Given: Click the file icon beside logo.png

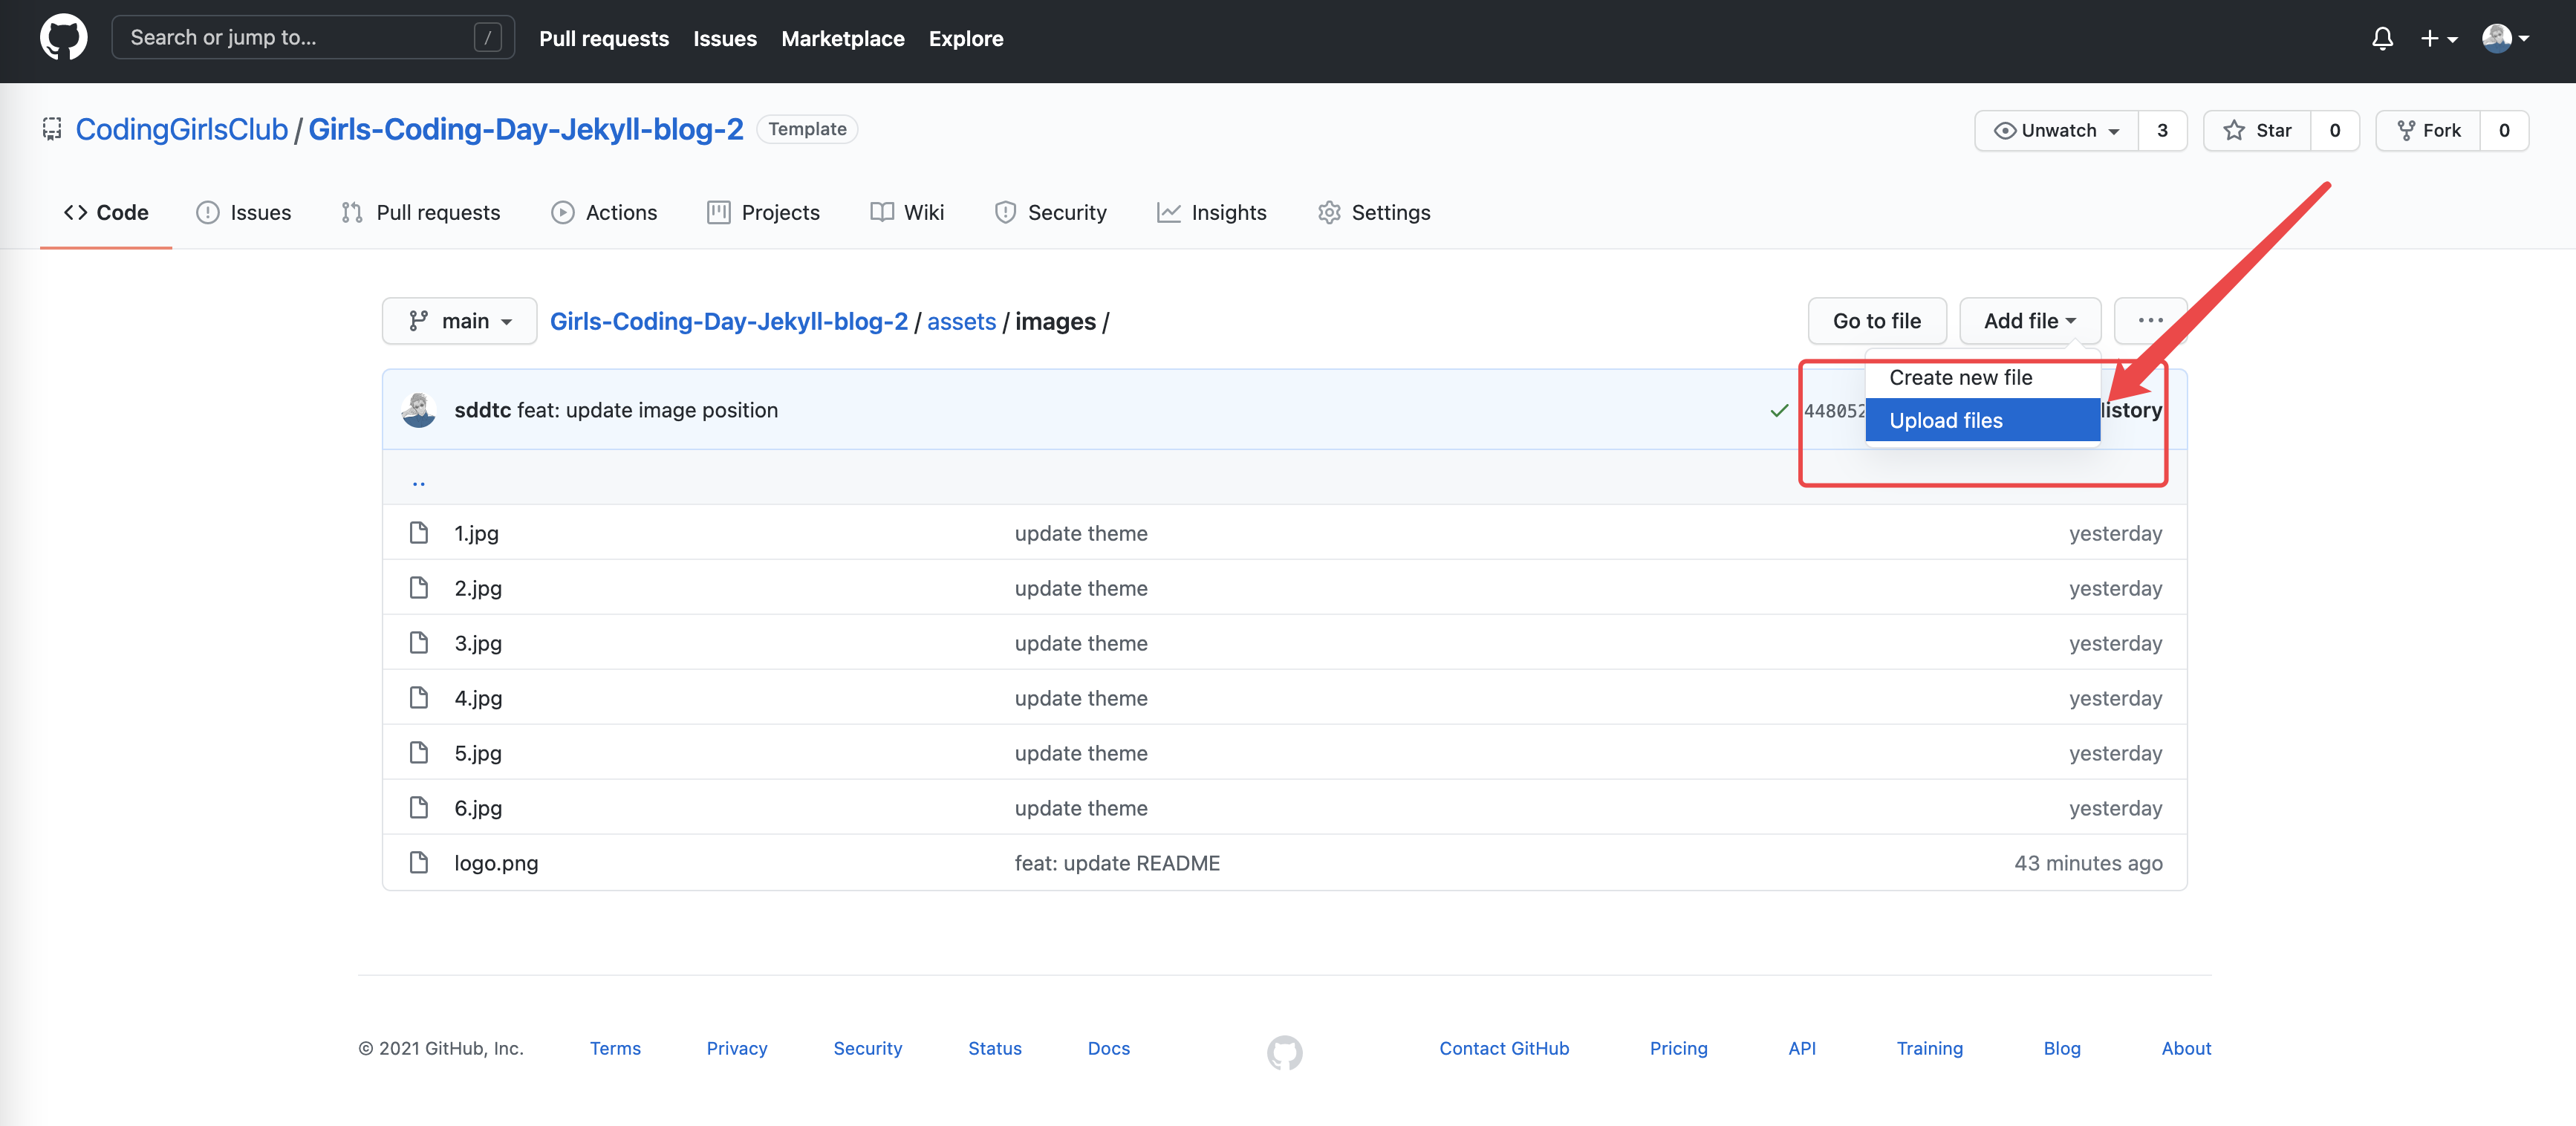Looking at the screenshot, I should coord(419,862).
